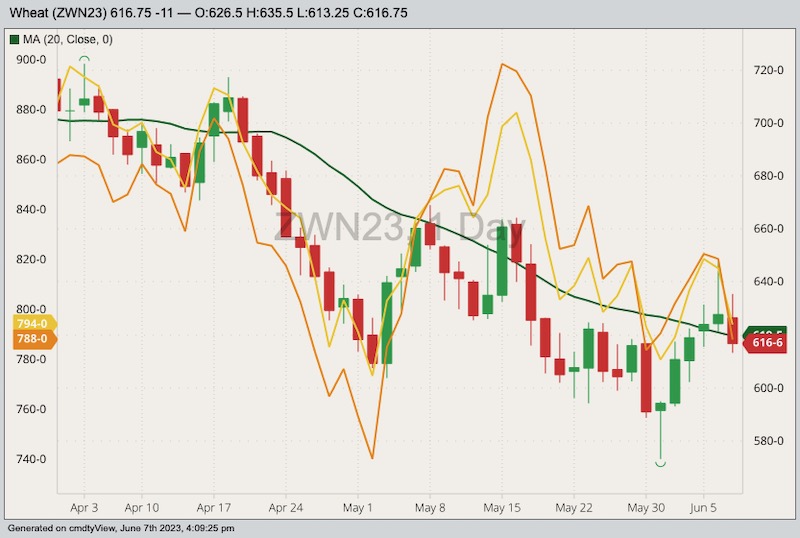Click the long red candle at May 30

pos(646,376)
